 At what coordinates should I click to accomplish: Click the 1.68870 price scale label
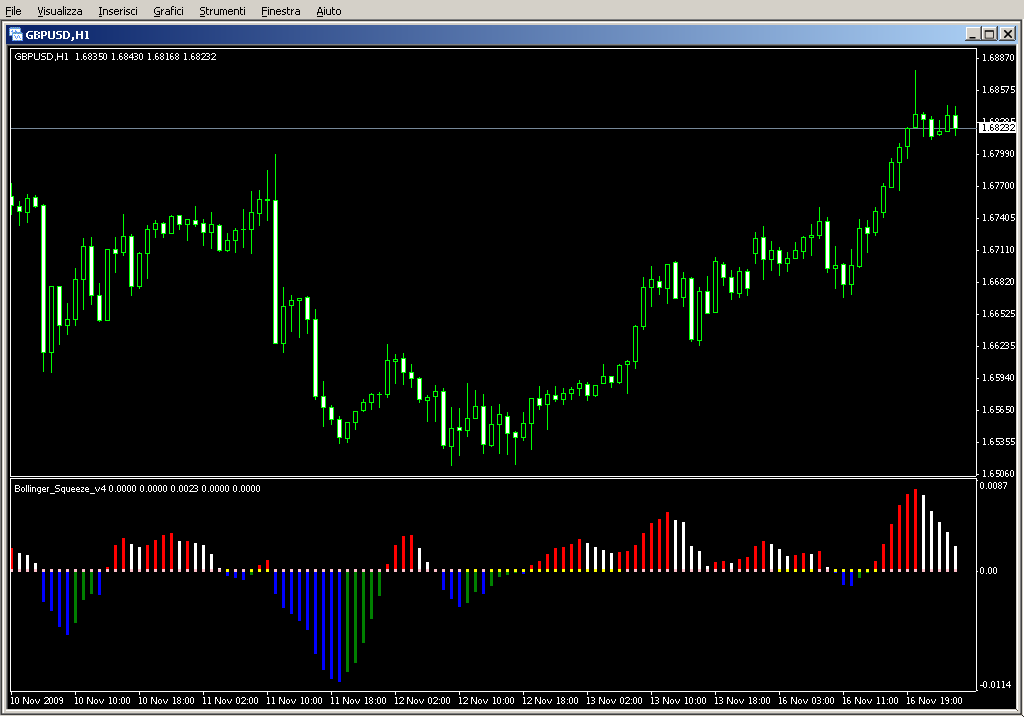click(x=999, y=57)
